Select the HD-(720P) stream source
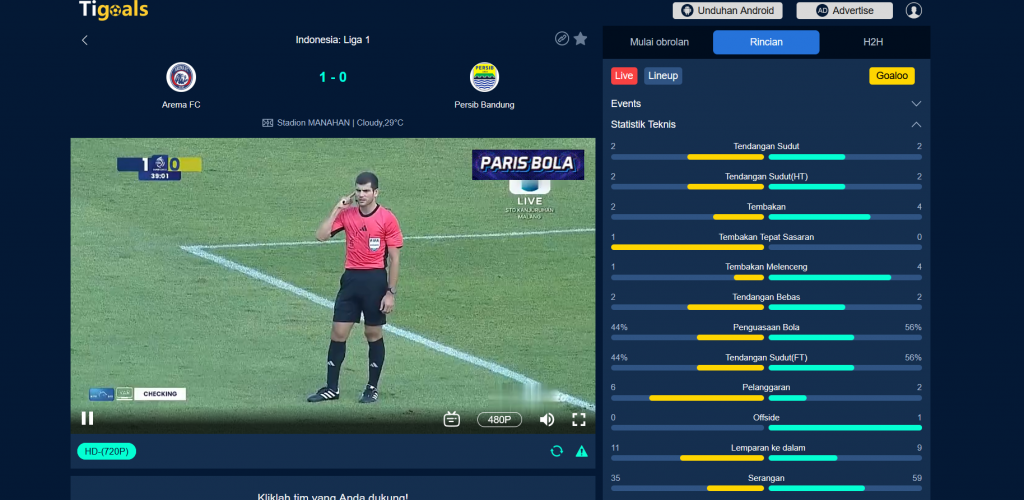Image resolution: width=1024 pixels, height=500 pixels. tap(106, 451)
